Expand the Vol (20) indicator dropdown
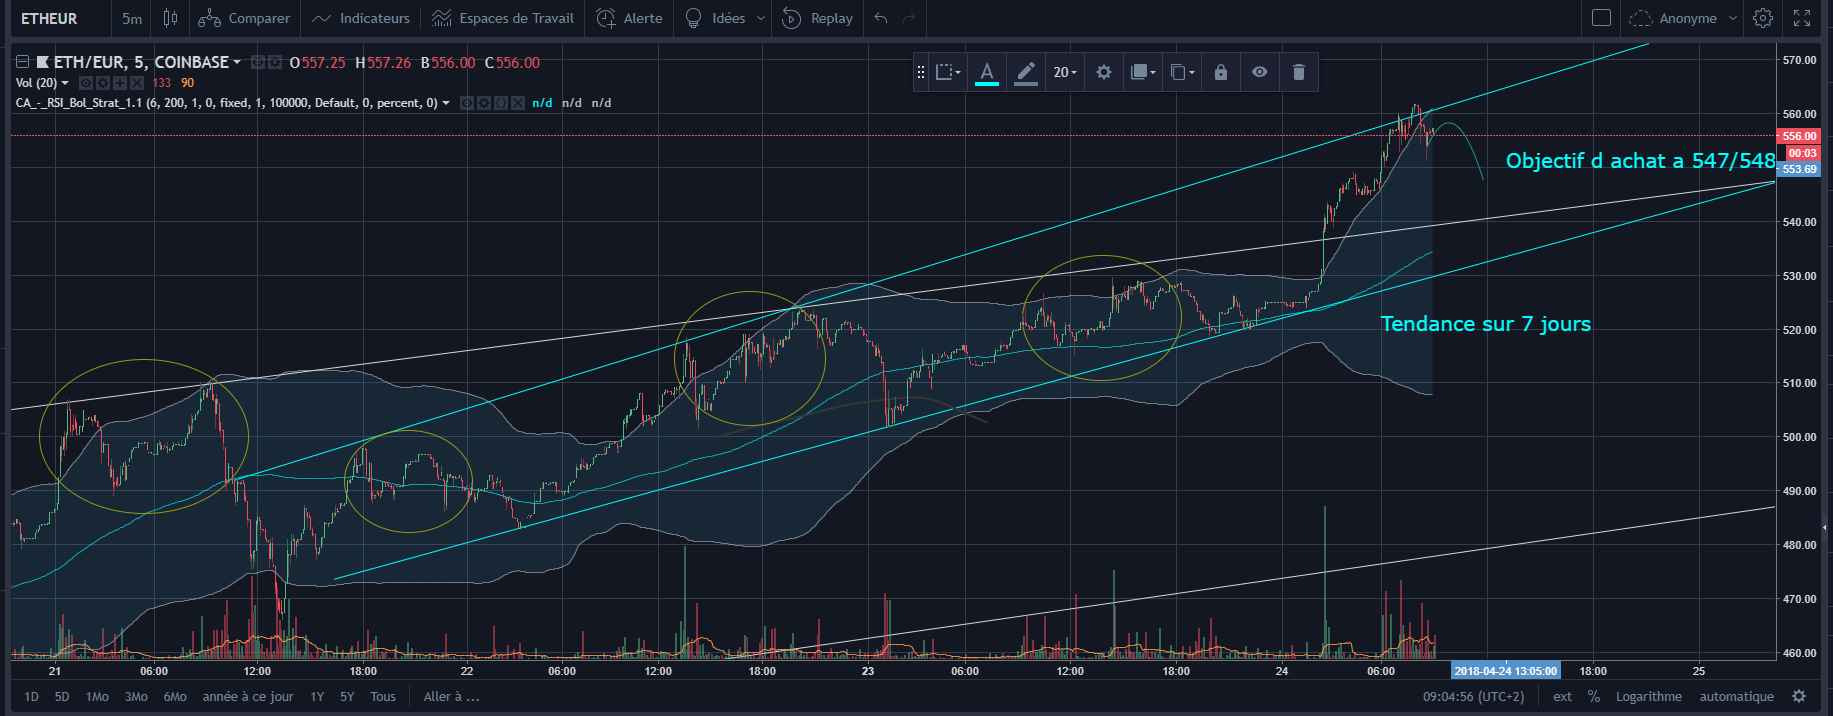Viewport: 1833px width, 716px height. (65, 83)
